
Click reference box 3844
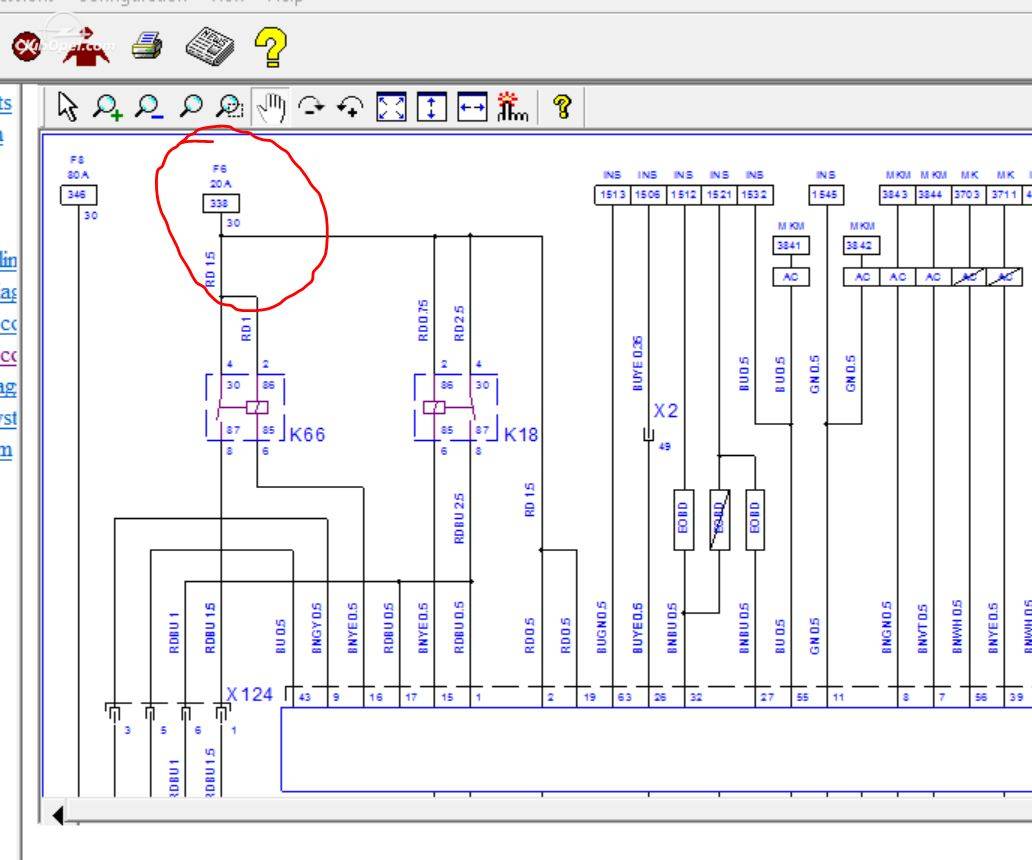[x=933, y=195]
